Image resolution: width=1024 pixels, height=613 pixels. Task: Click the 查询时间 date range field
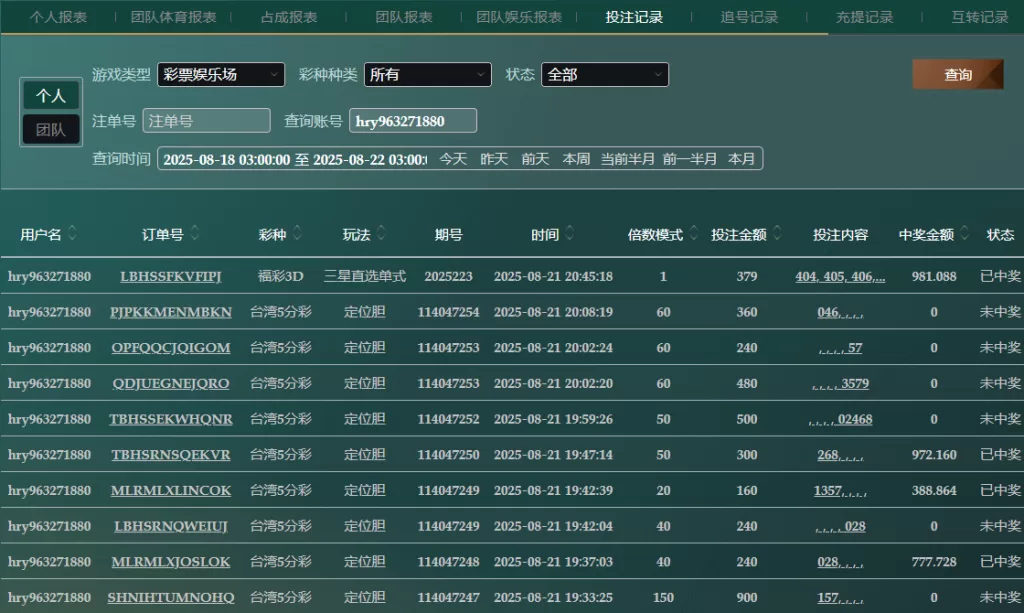pyautogui.click(x=295, y=159)
